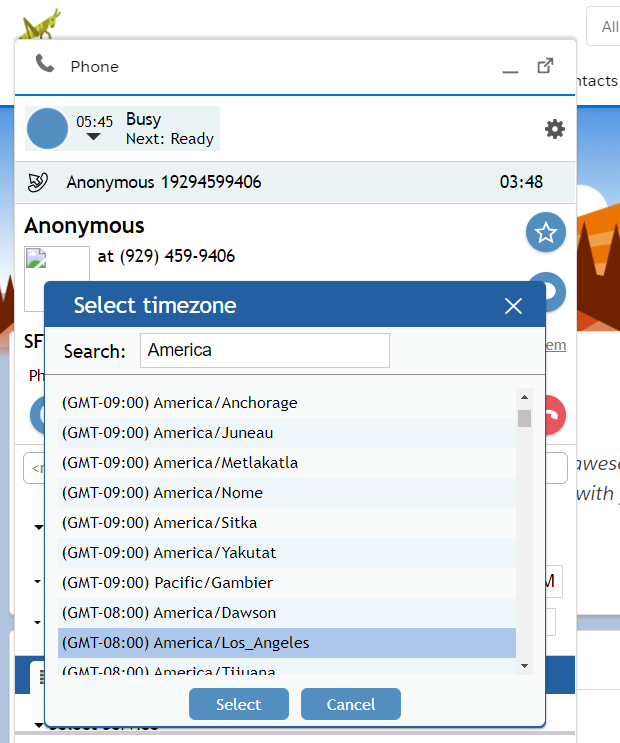Image resolution: width=620 pixels, height=743 pixels.
Task: Click the Phone handset icon in header
Action: (x=45, y=65)
